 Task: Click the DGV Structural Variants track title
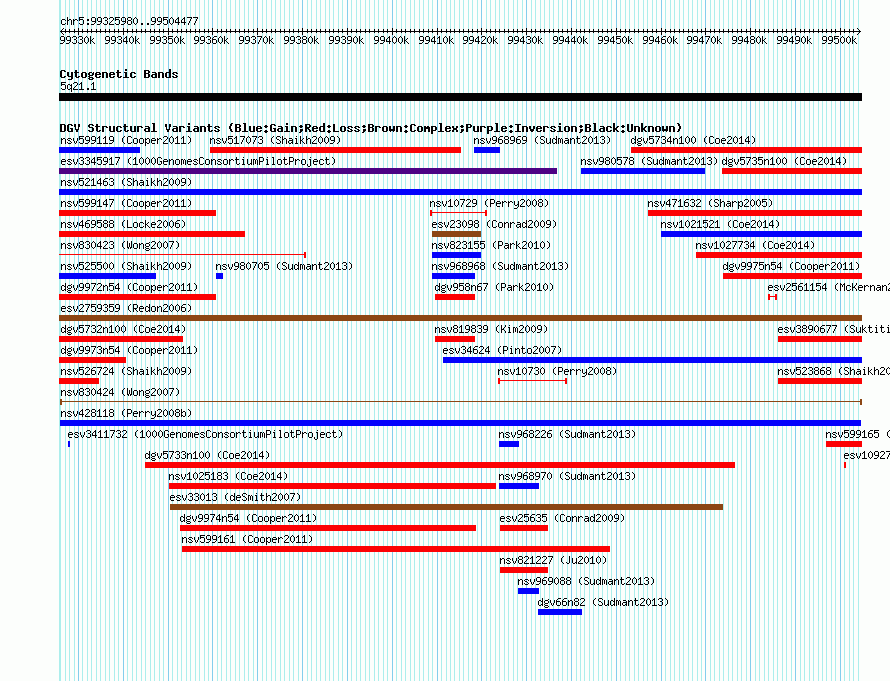[x=371, y=128]
